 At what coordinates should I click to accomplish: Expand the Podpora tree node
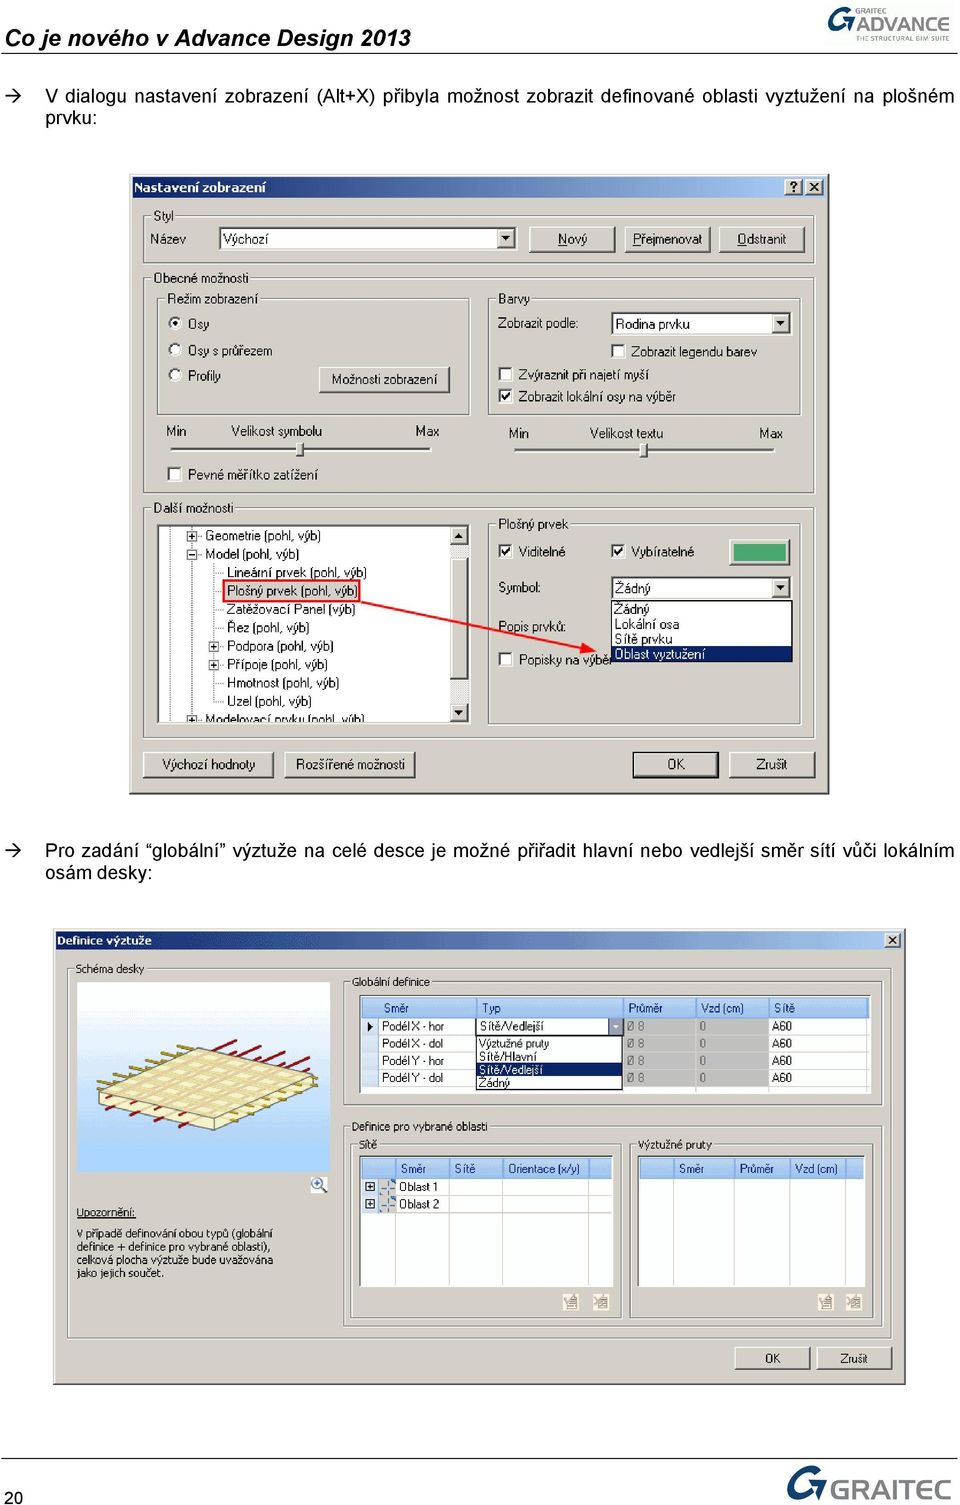pyautogui.click(x=214, y=646)
